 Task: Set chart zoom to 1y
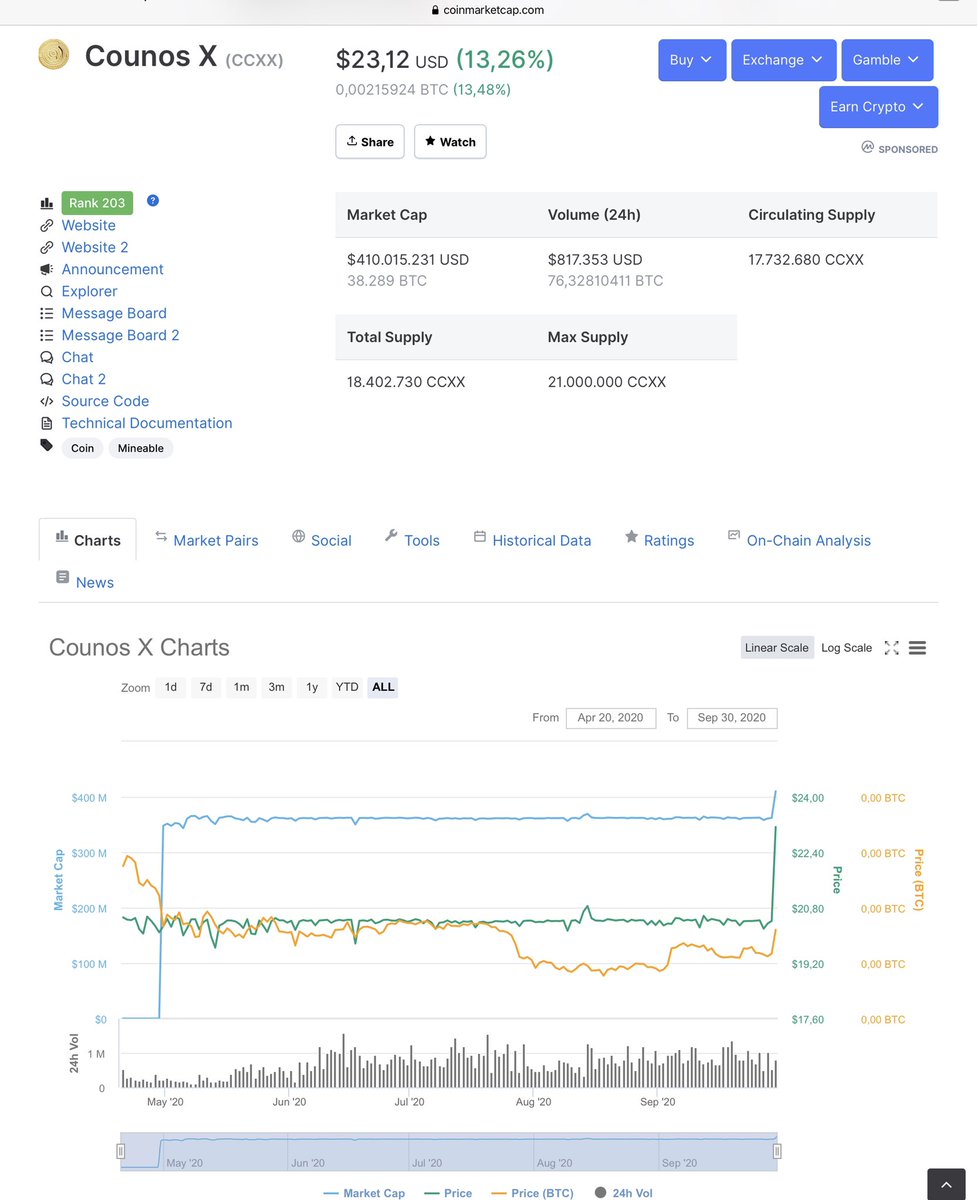(x=312, y=687)
